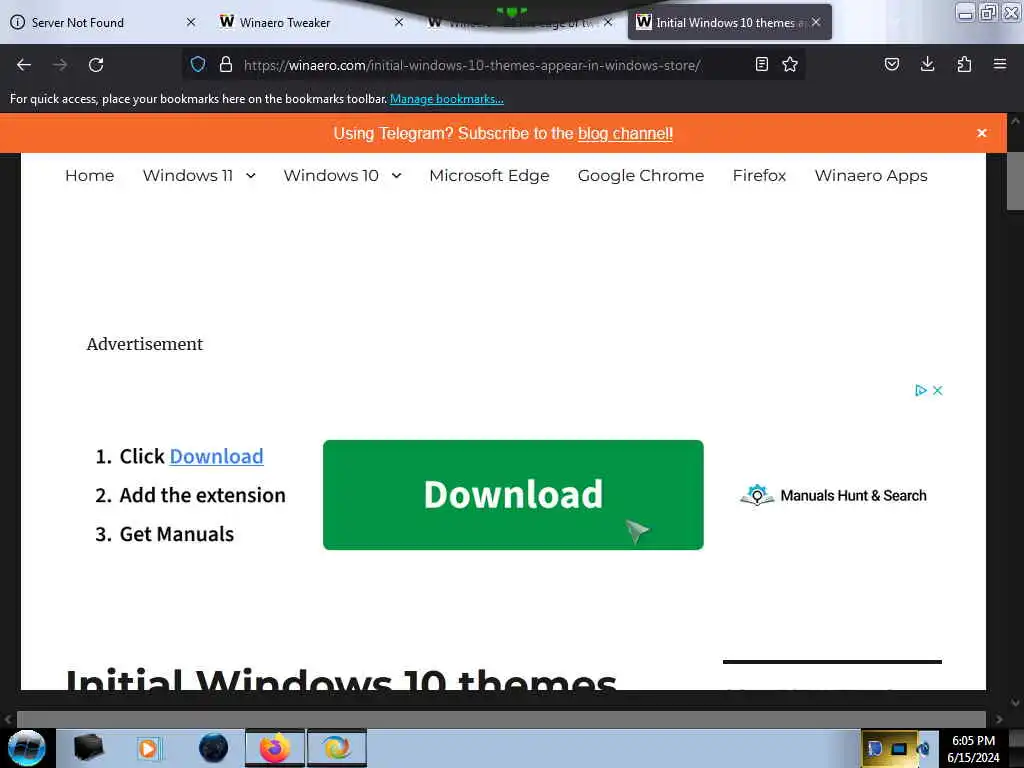This screenshot has width=1024, height=768.
Task: Click the vertical page scrollbar thumb
Action: 1015,182
